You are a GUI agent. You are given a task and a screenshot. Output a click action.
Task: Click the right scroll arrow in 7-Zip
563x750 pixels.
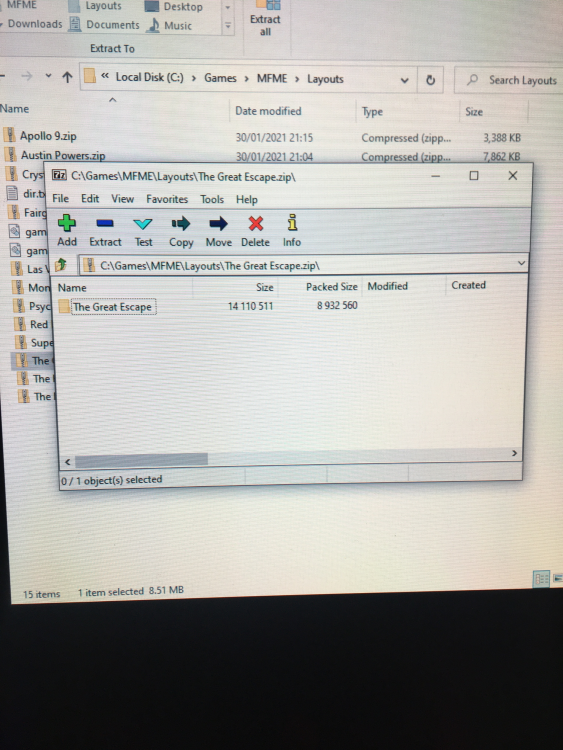point(514,453)
